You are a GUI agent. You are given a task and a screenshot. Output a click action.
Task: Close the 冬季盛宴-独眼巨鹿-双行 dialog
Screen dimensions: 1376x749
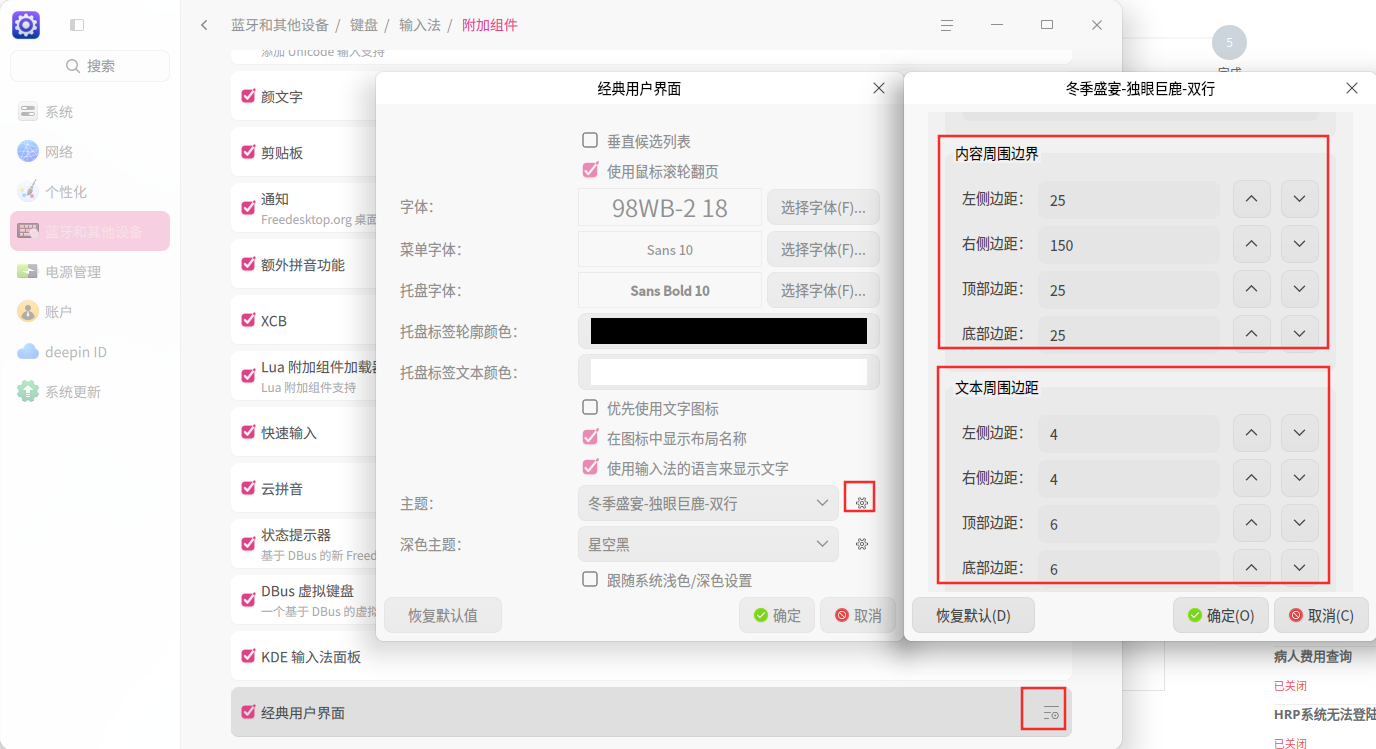(x=1352, y=88)
